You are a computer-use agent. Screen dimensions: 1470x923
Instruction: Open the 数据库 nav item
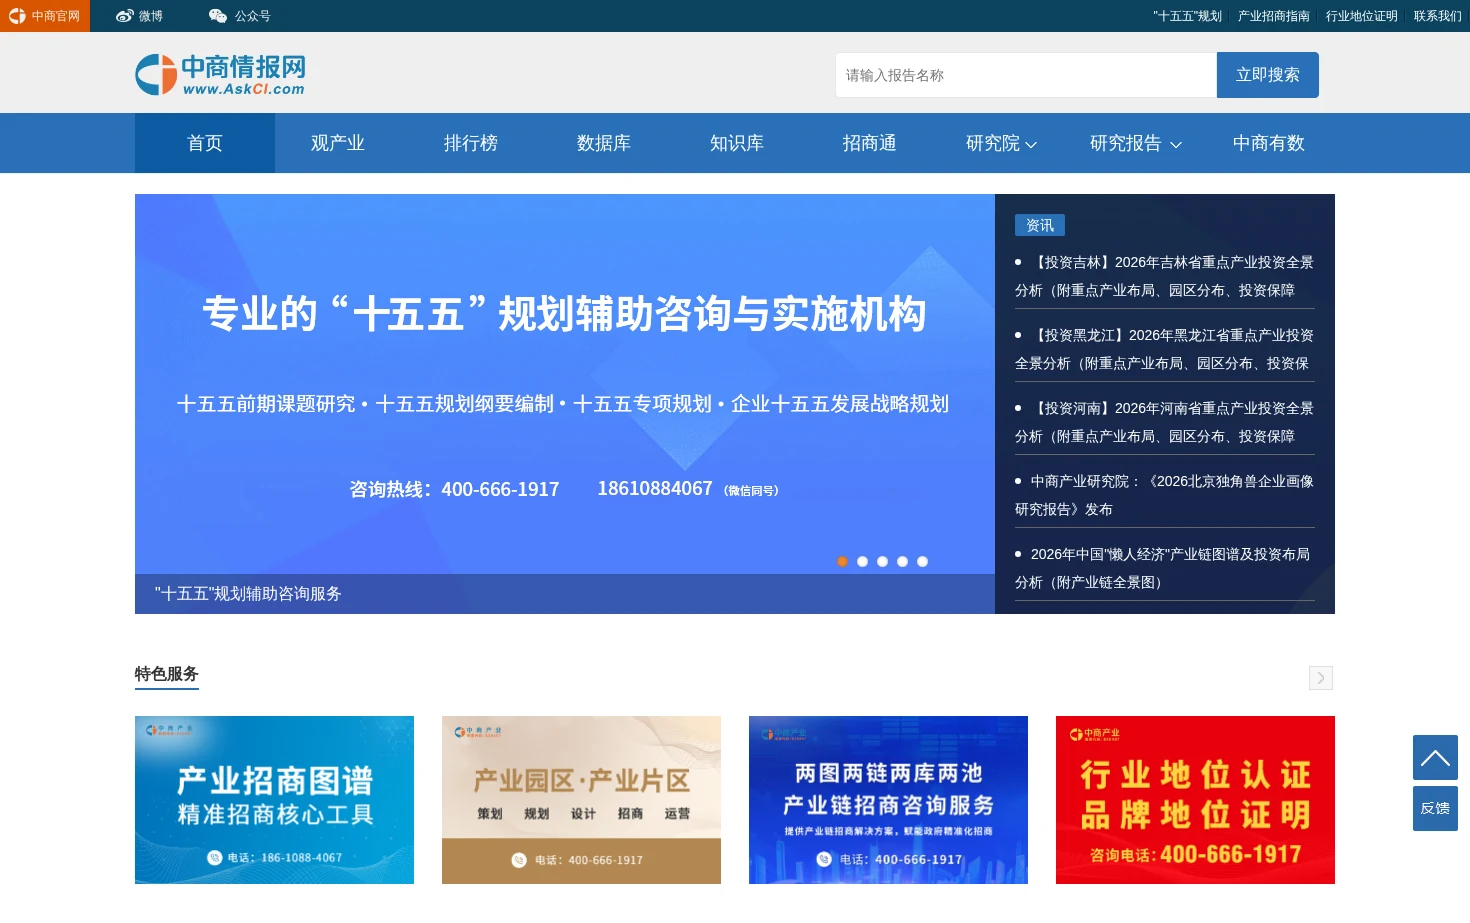point(604,143)
